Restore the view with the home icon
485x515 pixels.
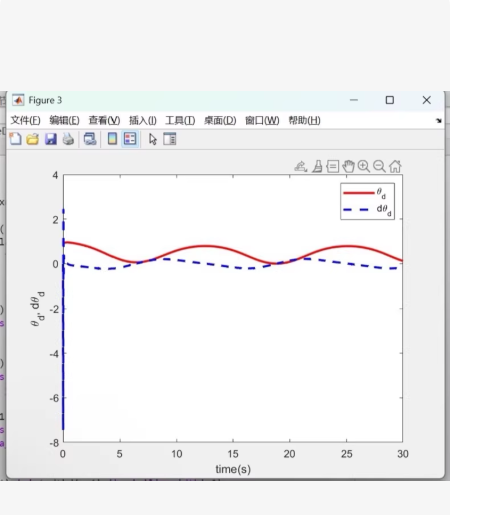click(395, 166)
